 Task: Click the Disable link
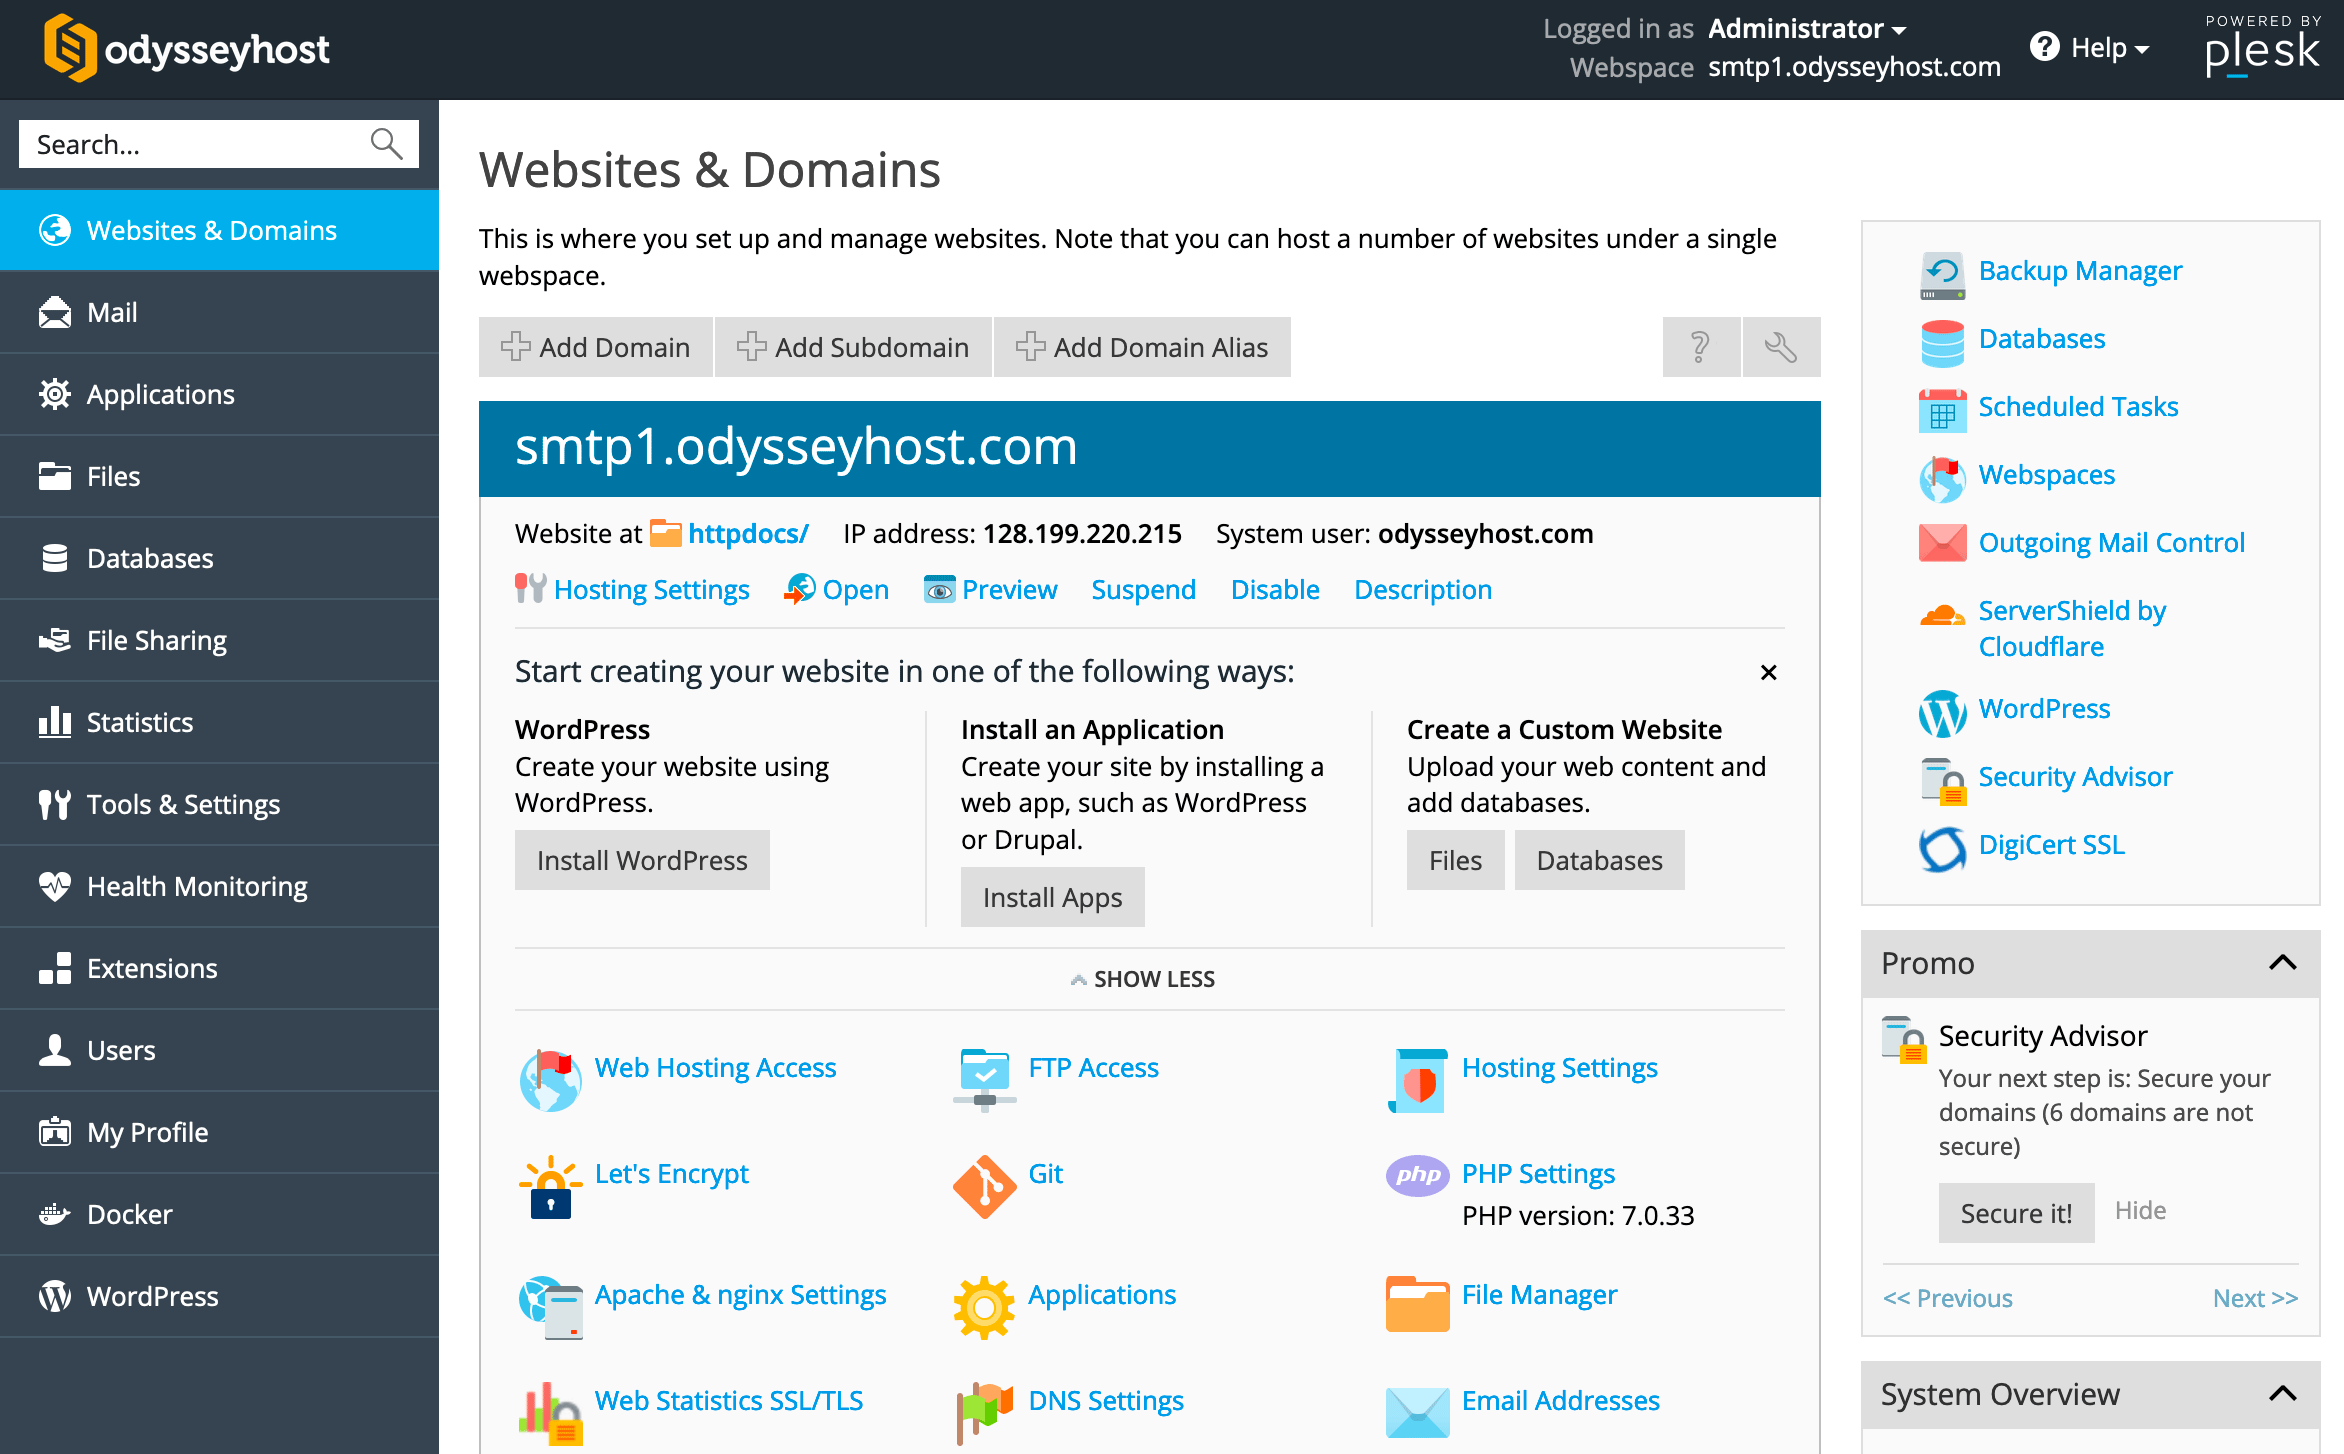click(1275, 590)
